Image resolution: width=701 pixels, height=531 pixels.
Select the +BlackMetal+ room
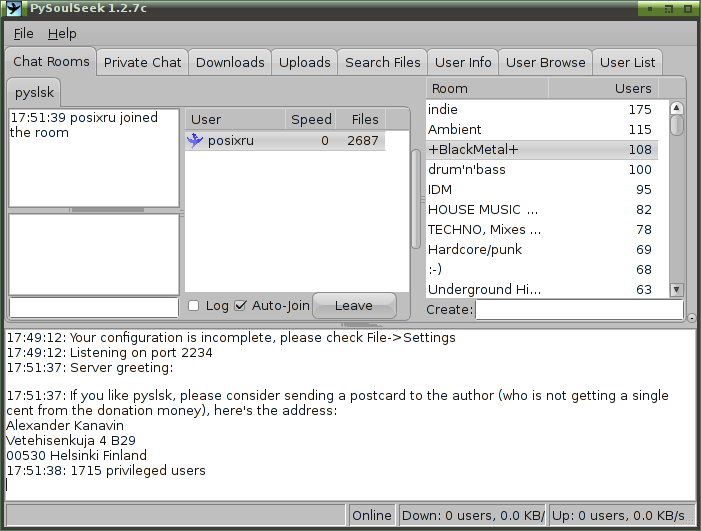point(542,149)
